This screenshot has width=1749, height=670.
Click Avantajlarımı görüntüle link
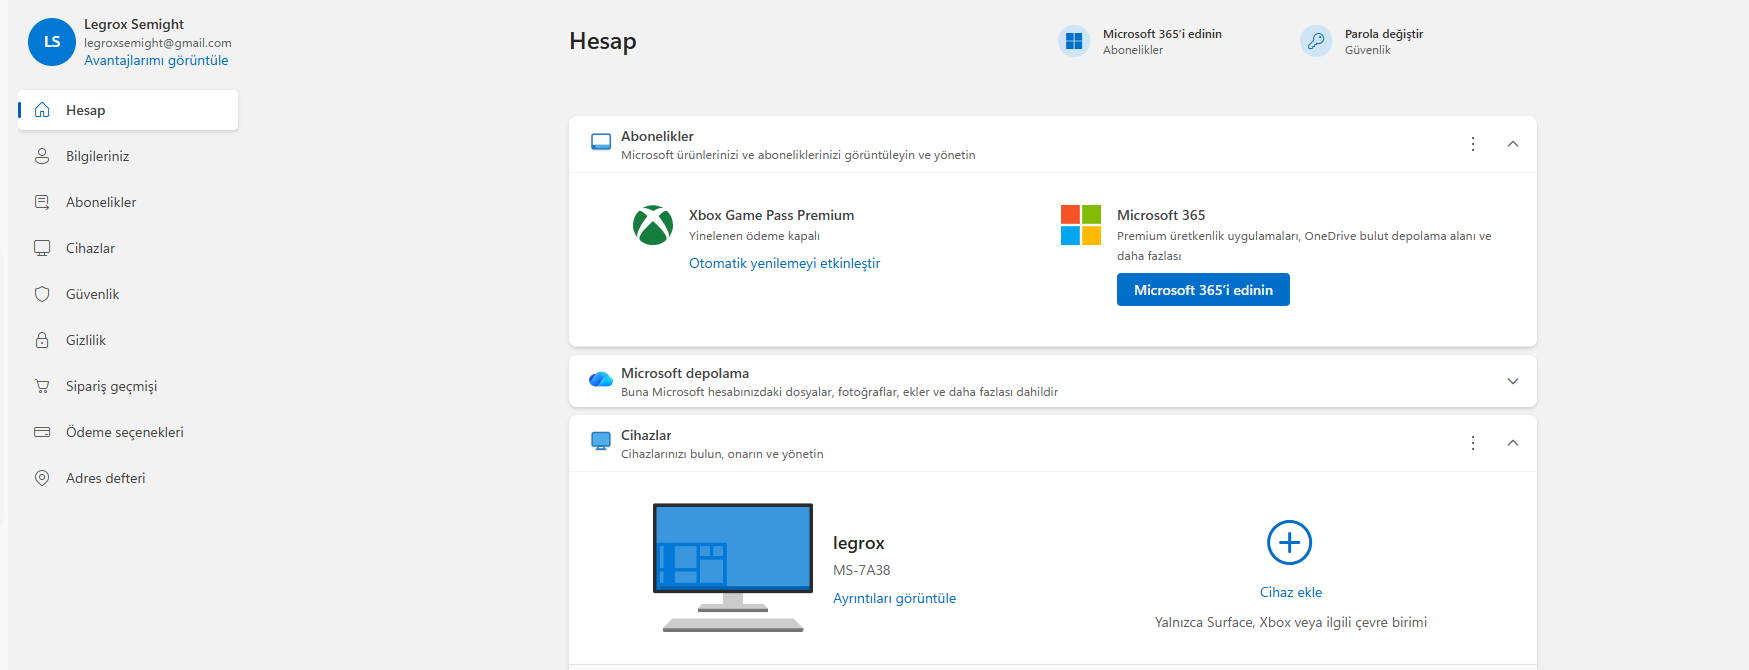point(156,60)
